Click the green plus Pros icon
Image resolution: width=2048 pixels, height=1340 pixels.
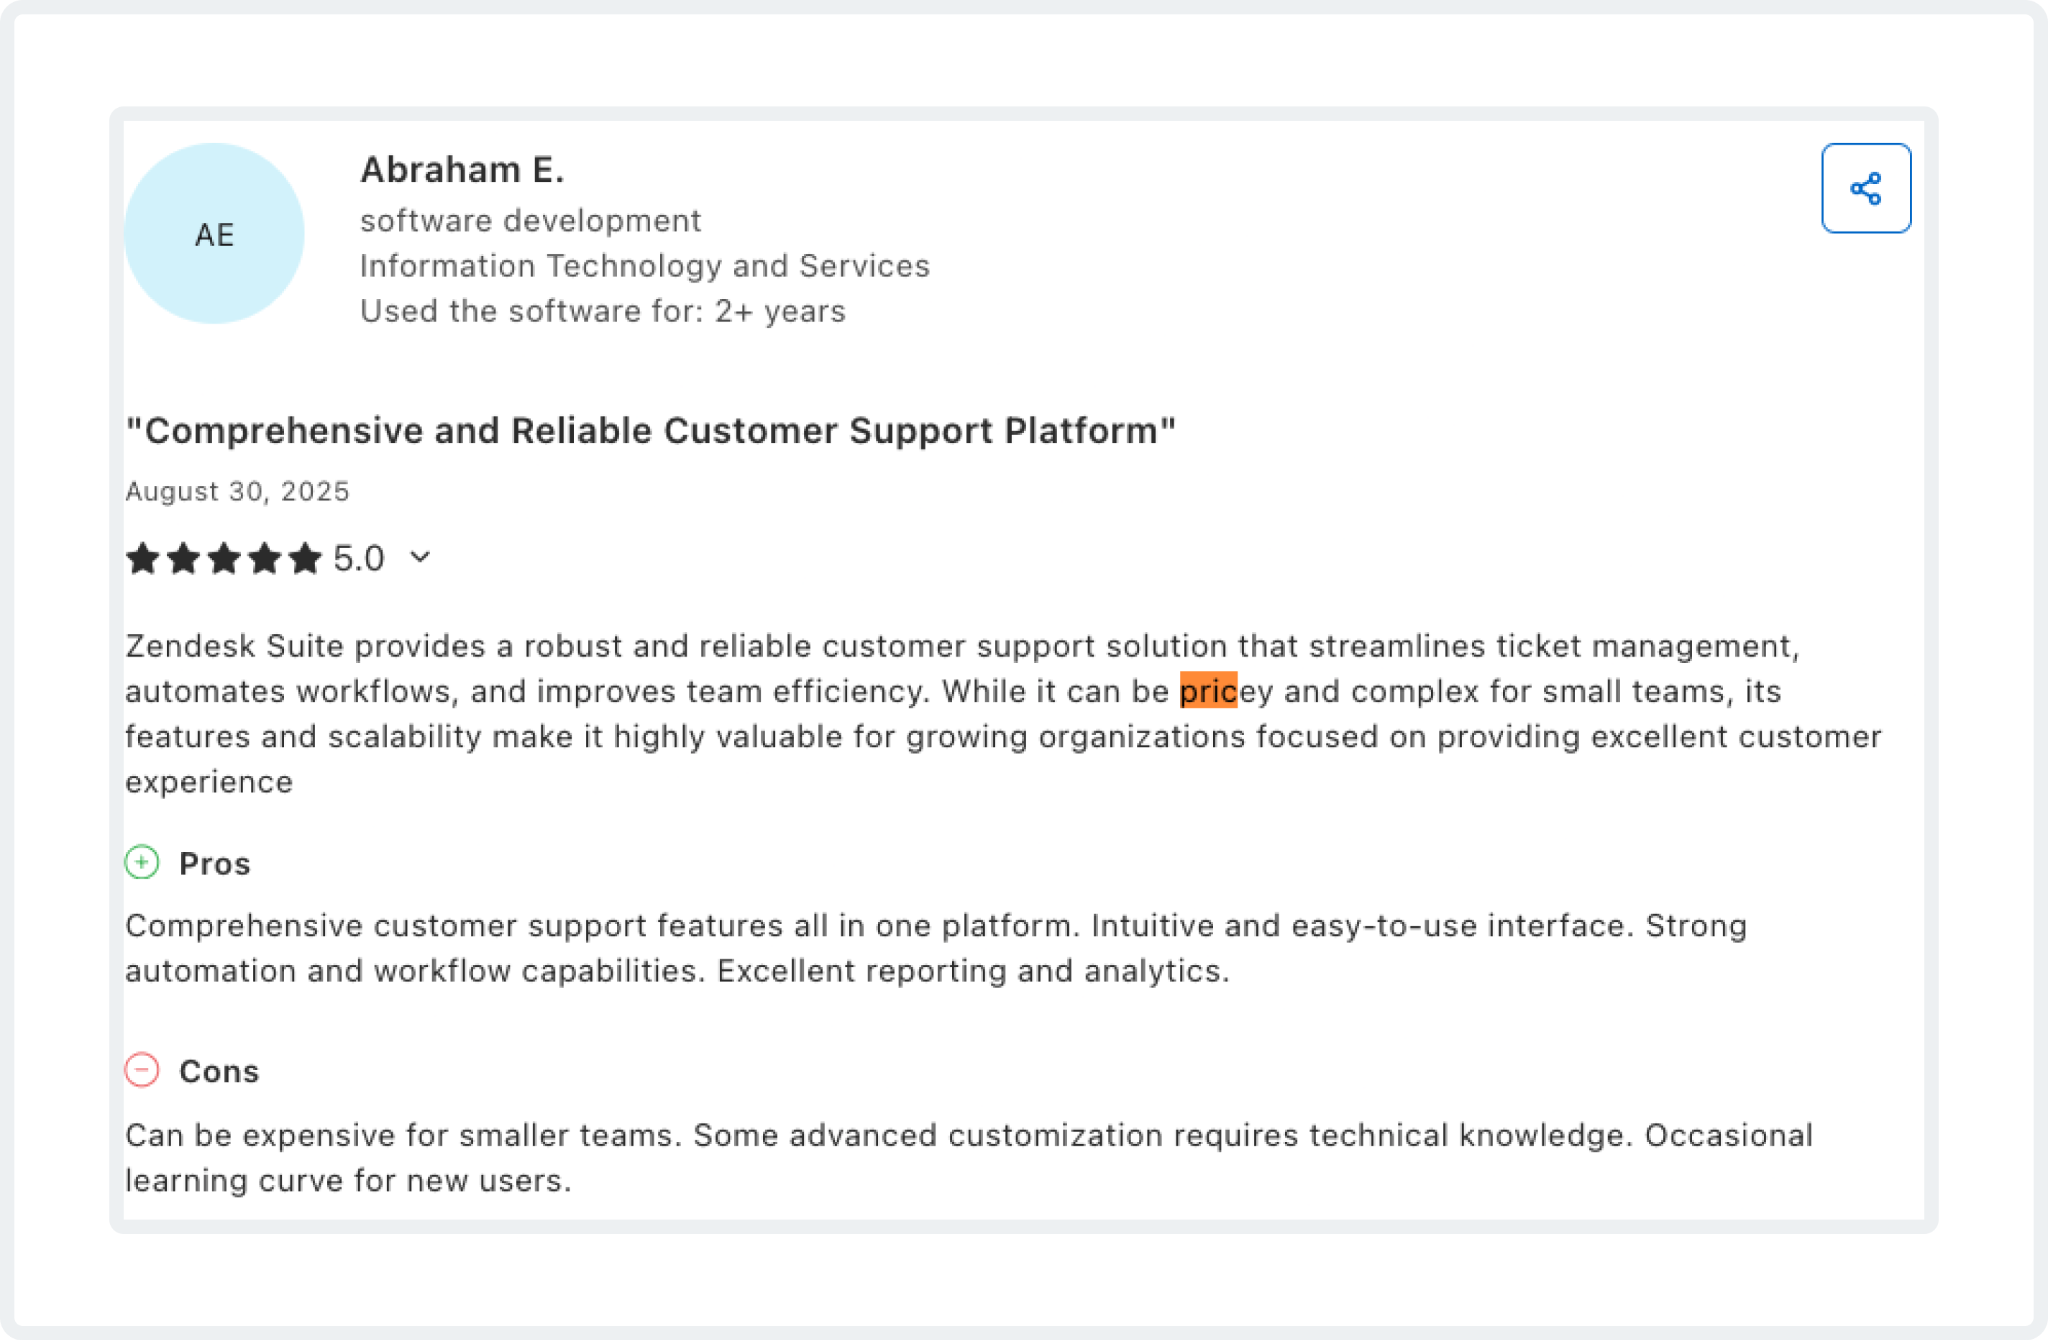coord(142,862)
